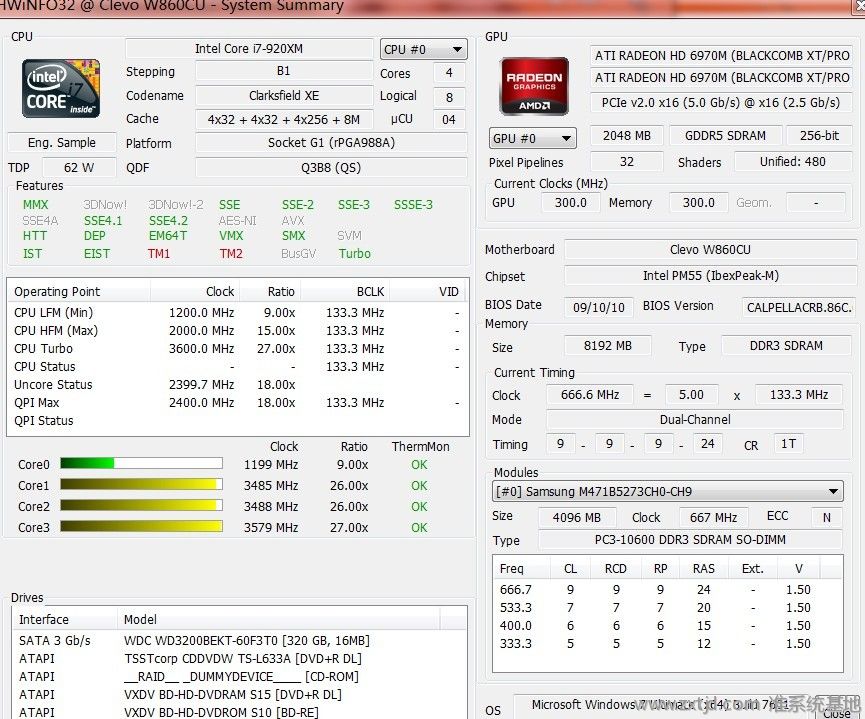Click the 8192 MB memory size field
The width and height of the screenshot is (865, 719).
click(607, 346)
